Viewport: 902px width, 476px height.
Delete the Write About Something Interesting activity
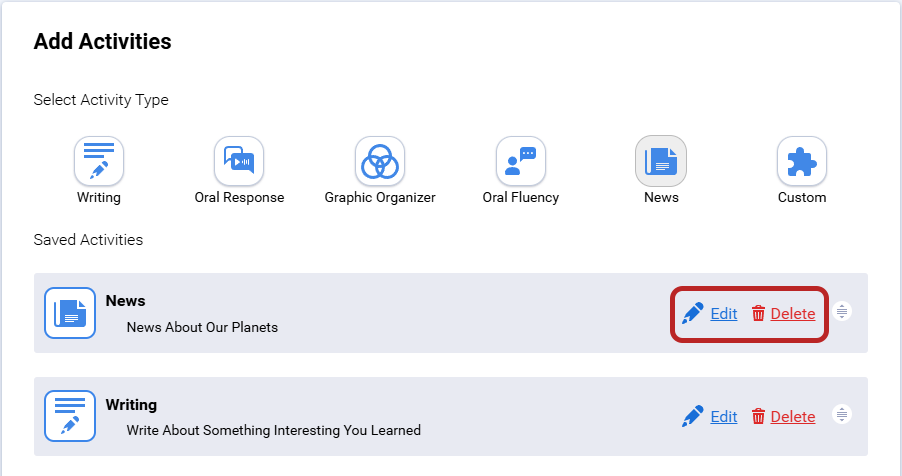tap(793, 417)
